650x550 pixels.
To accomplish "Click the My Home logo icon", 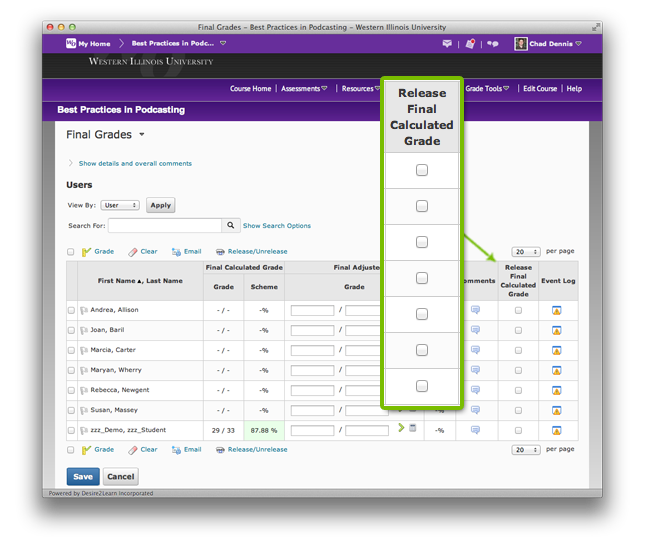I will tap(71, 43).
